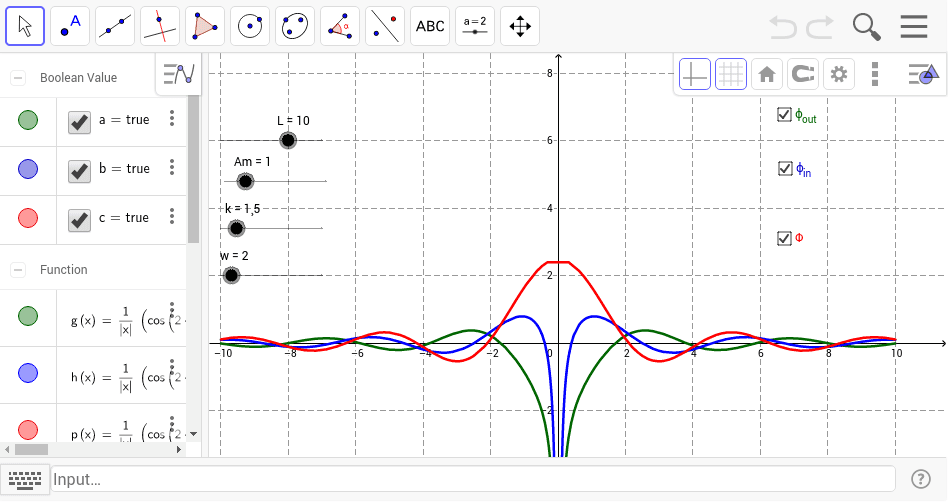Viewport: 948px width, 502px height.
Task: Select the Circle with center tool
Action: coord(250,27)
